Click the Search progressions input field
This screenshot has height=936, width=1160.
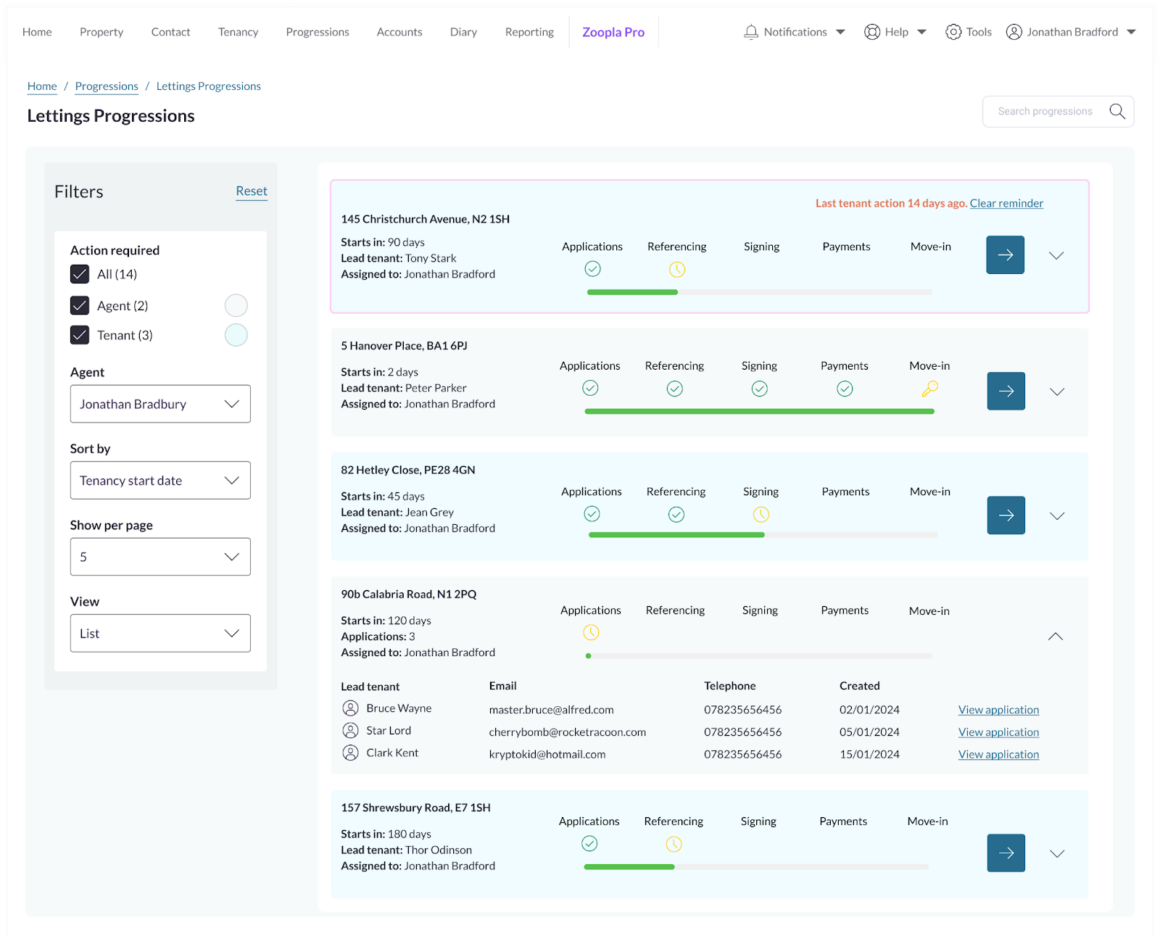click(x=1045, y=111)
